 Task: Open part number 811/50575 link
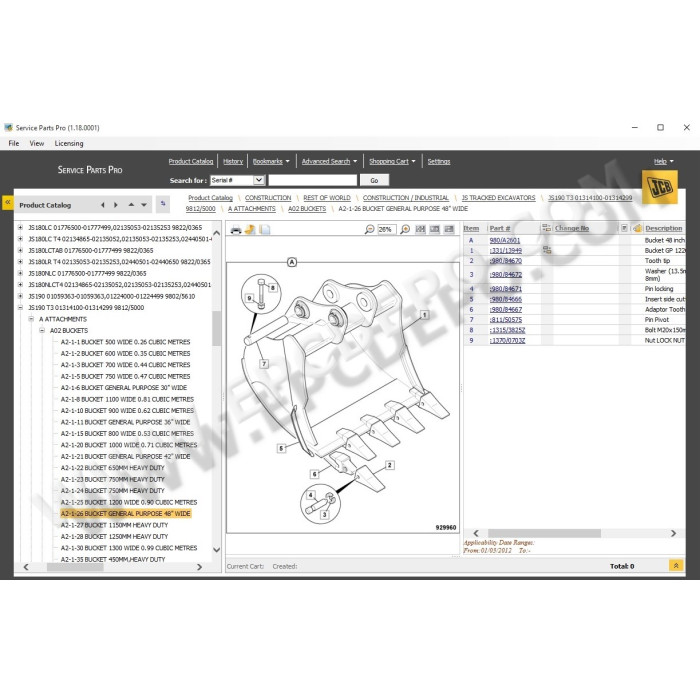(x=505, y=320)
